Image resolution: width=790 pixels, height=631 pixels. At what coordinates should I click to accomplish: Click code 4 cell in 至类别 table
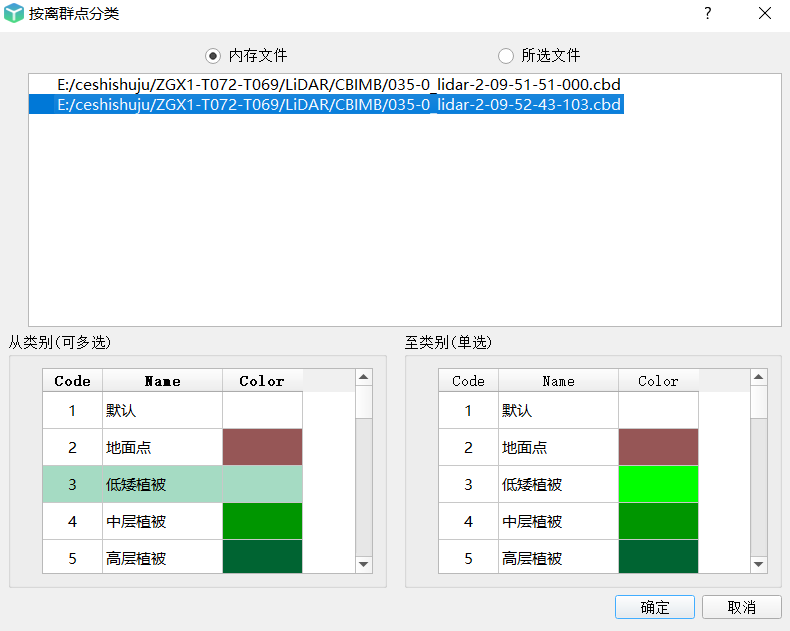tap(468, 521)
